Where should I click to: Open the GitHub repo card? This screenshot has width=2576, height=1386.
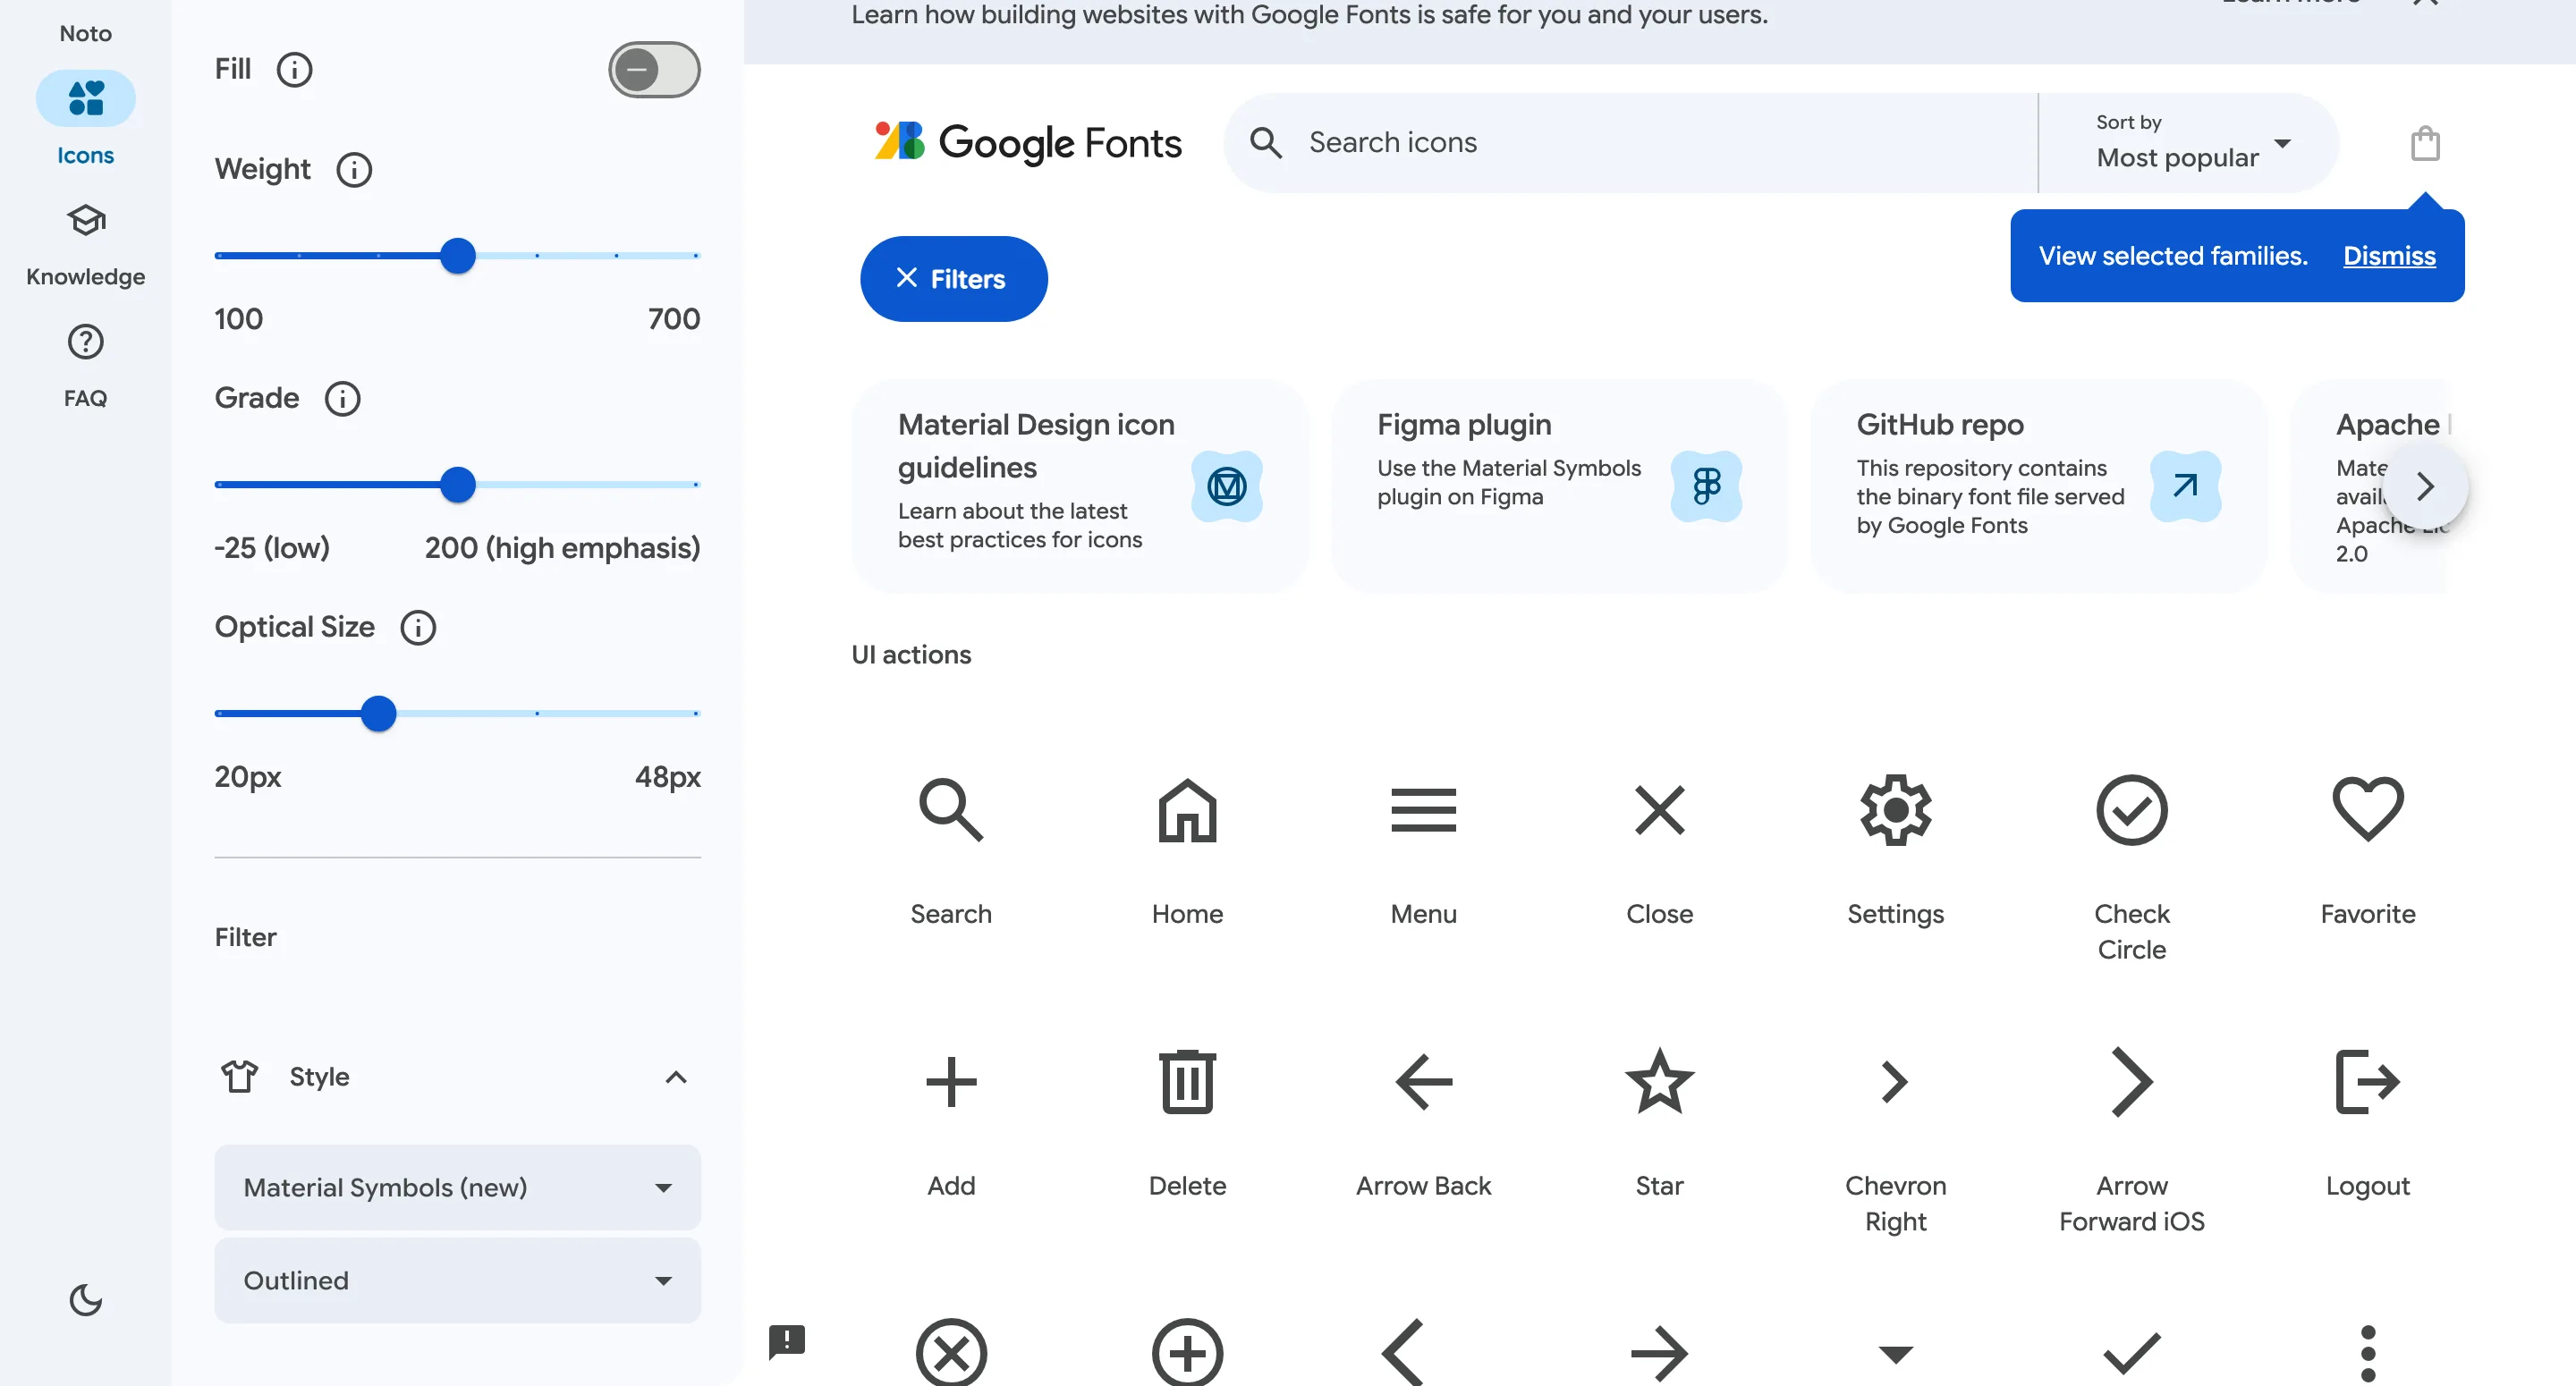click(x=2038, y=486)
